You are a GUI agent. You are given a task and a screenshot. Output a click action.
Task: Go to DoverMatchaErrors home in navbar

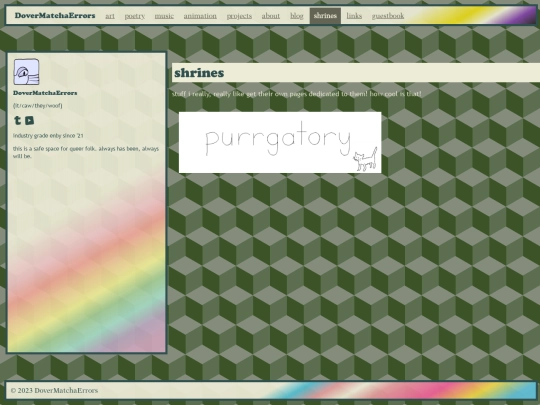[55, 15]
